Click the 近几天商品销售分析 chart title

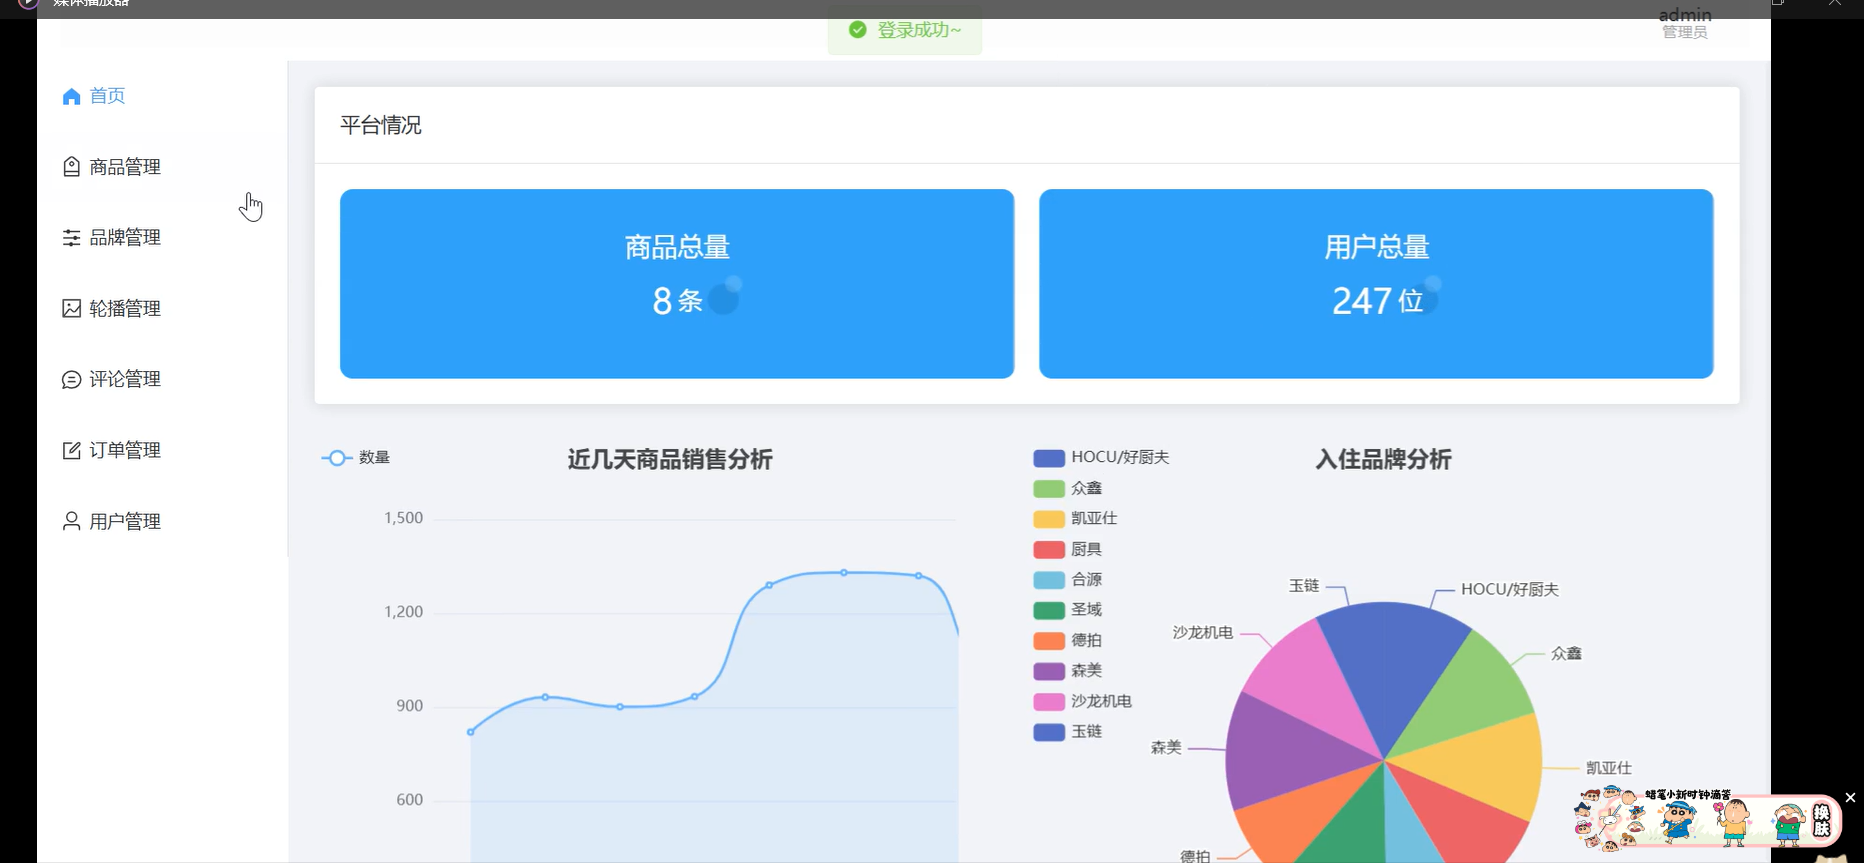670,459
